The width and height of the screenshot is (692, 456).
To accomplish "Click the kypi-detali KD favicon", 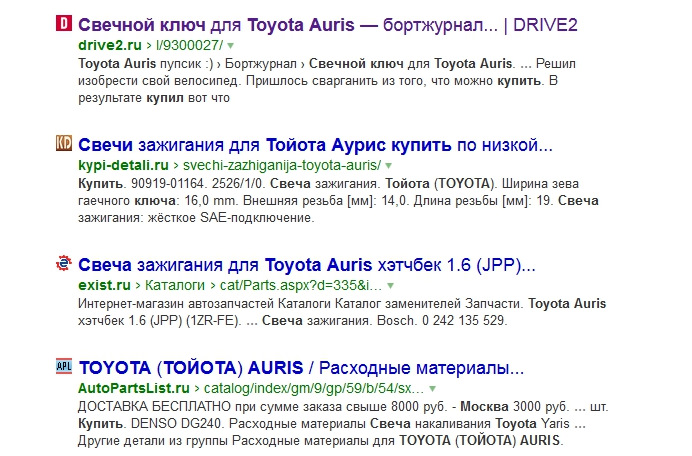I will point(64,143).
